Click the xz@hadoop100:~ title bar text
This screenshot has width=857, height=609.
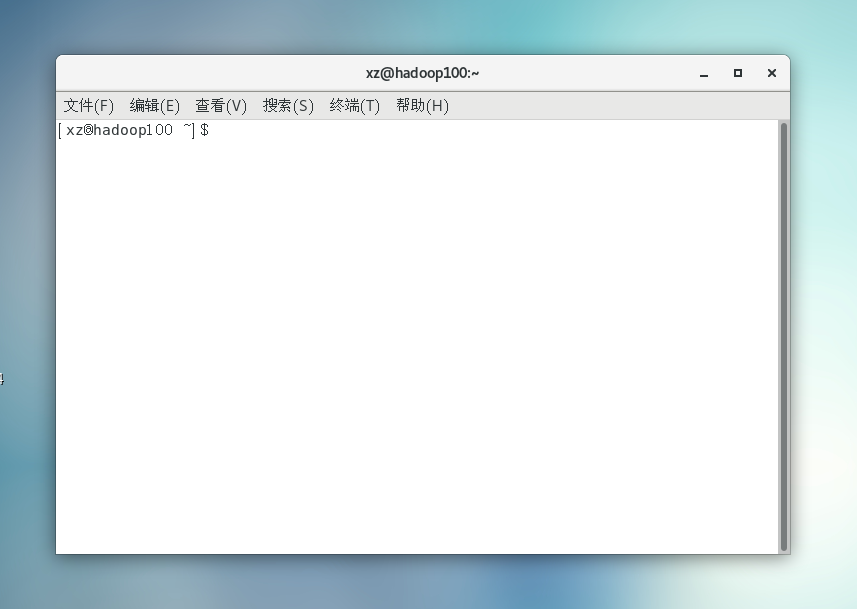(x=422, y=73)
